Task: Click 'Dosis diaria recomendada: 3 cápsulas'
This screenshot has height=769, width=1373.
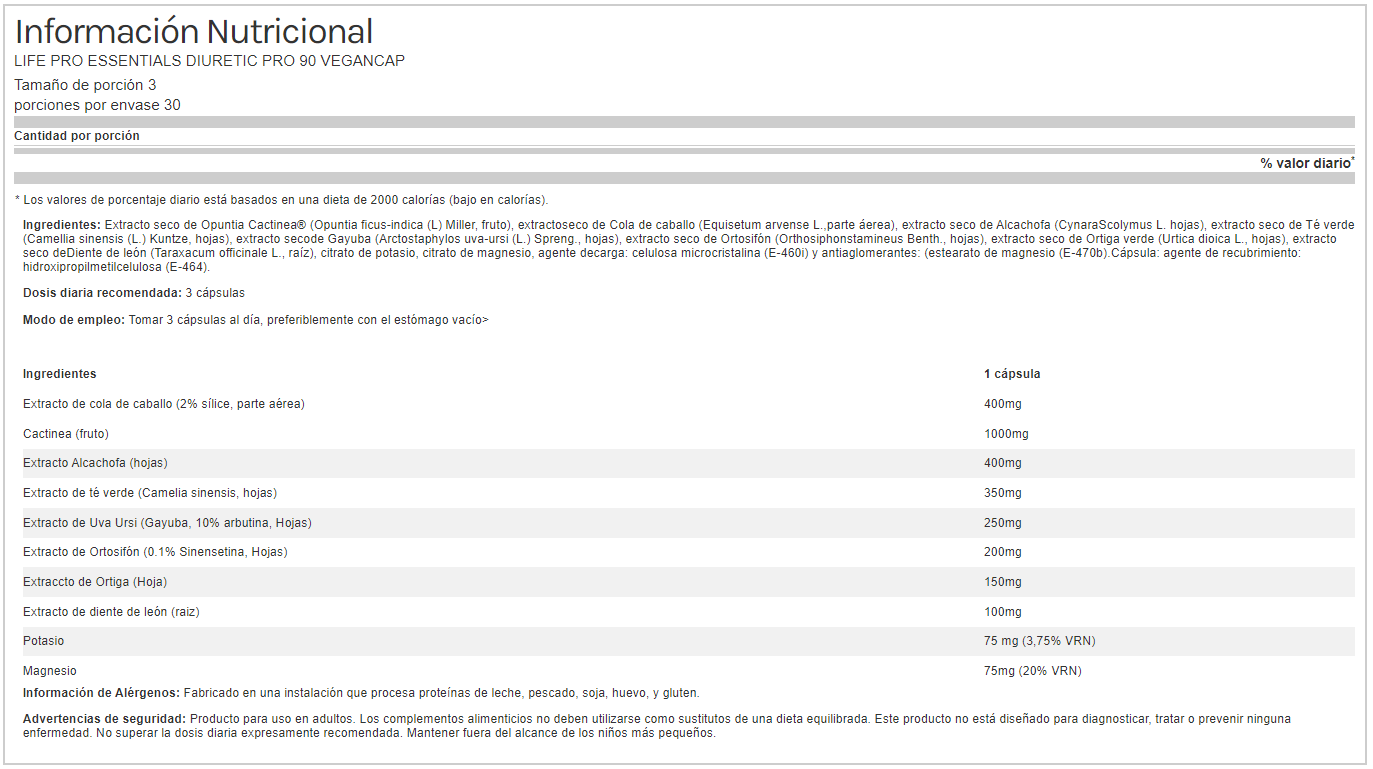Action: [x=134, y=293]
